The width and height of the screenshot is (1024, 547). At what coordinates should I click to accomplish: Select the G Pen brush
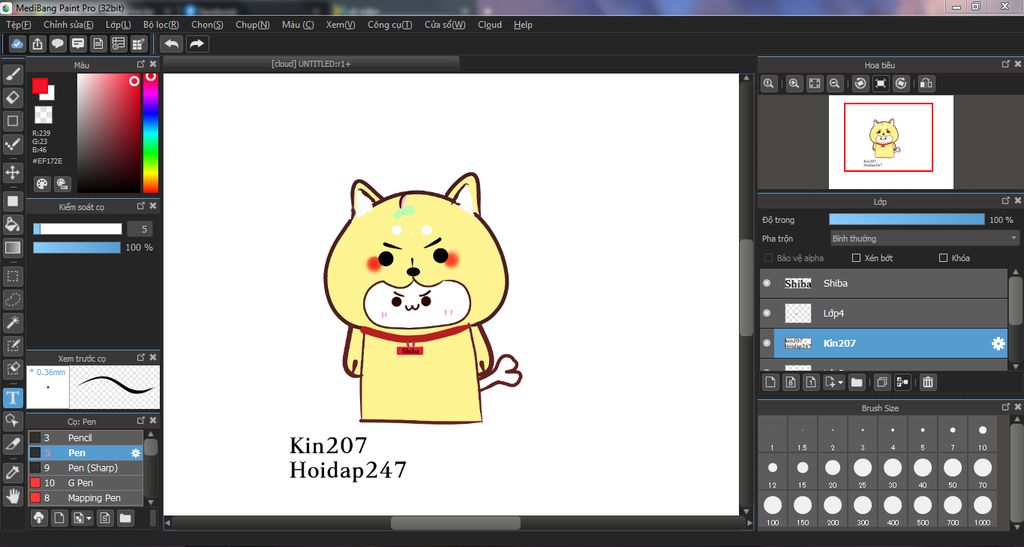(85, 483)
